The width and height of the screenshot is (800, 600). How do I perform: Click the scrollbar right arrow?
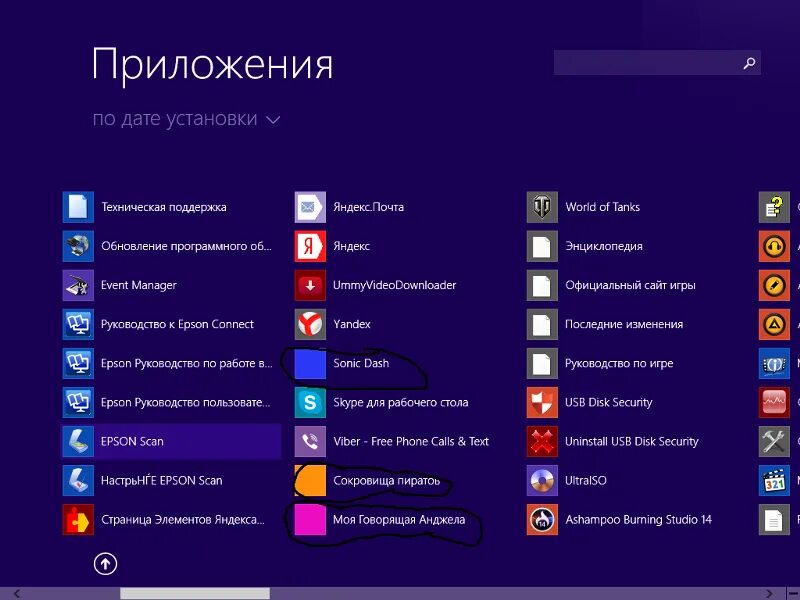tap(768, 593)
